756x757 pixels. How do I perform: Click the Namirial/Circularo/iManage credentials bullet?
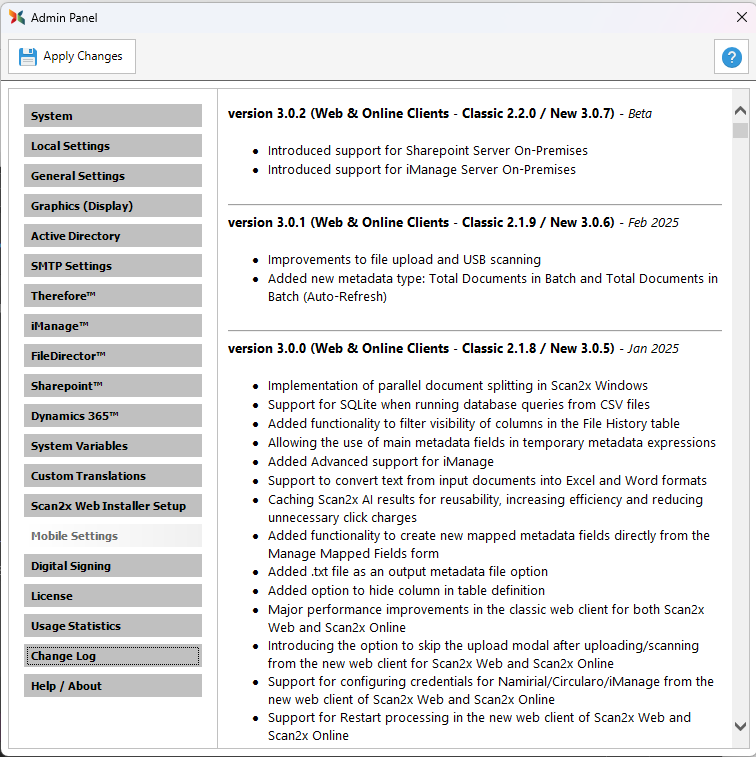(490, 690)
